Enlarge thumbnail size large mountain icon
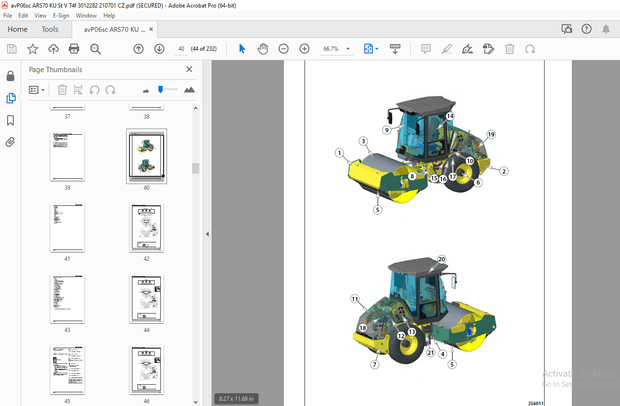Image resolution: width=620 pixels, height=406 pixels. click(189, 90)
